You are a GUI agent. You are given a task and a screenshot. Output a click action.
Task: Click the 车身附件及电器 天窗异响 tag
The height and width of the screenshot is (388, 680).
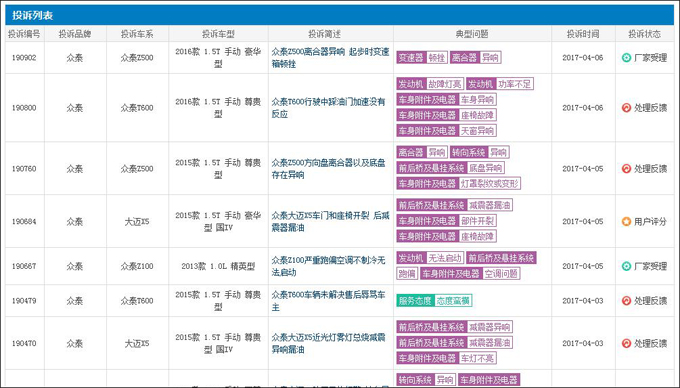(446, 131)
